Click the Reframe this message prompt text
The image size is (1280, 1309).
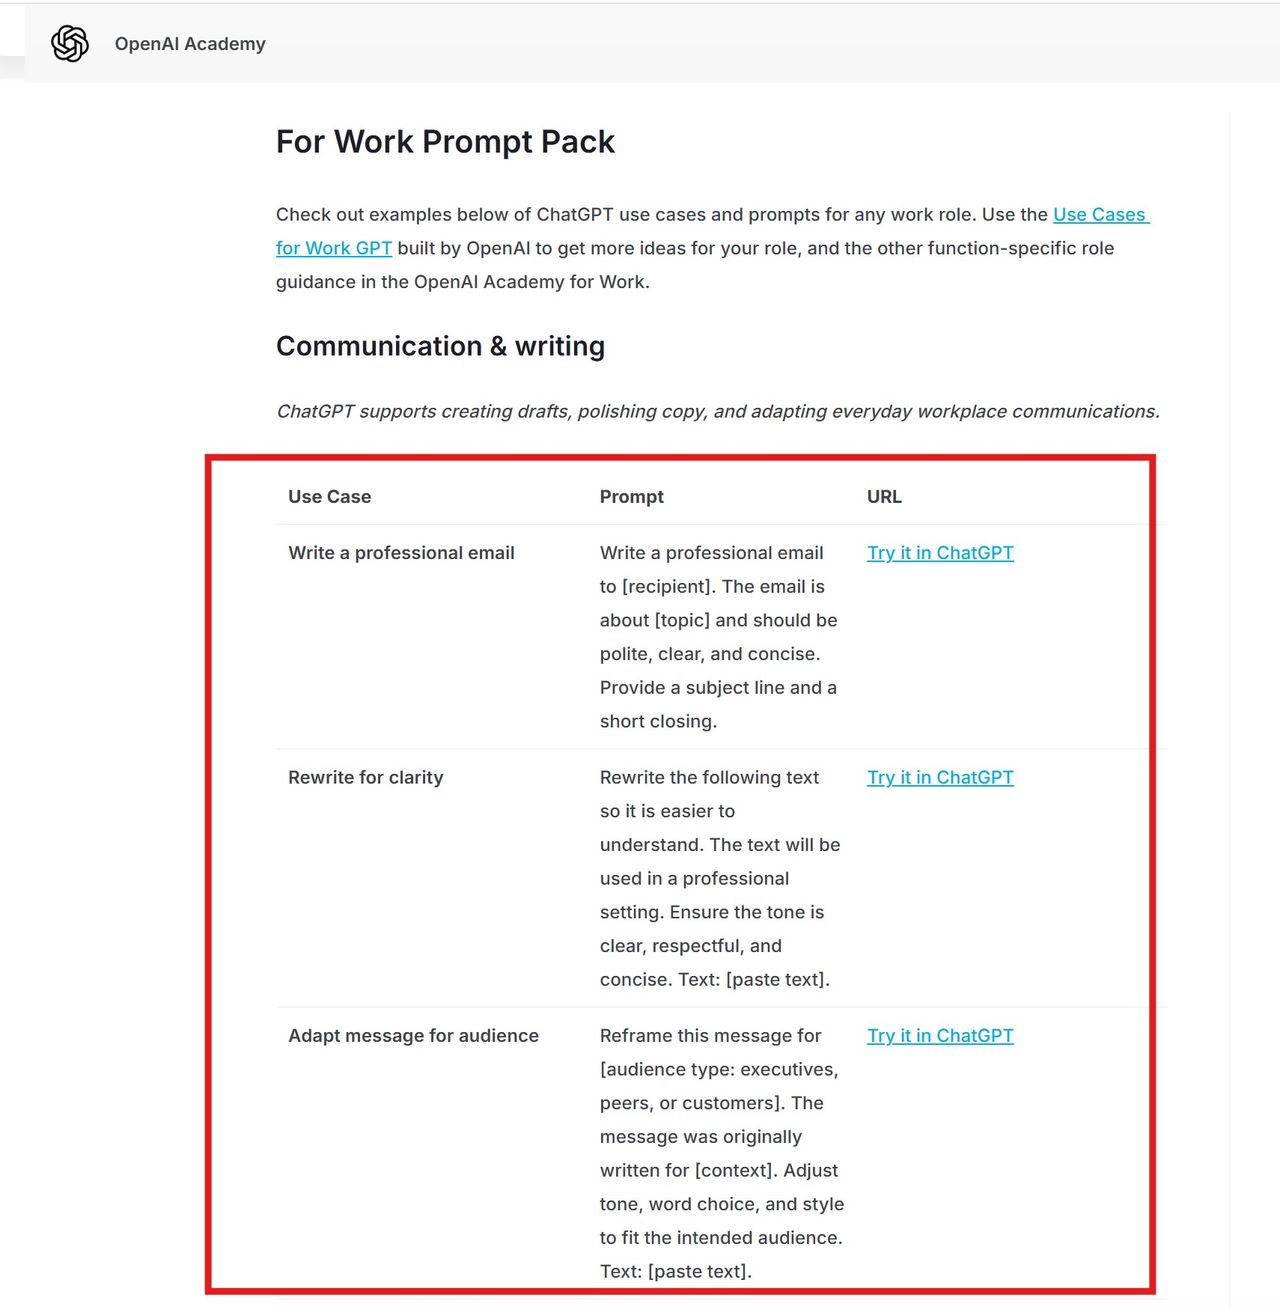(720, 1153)
